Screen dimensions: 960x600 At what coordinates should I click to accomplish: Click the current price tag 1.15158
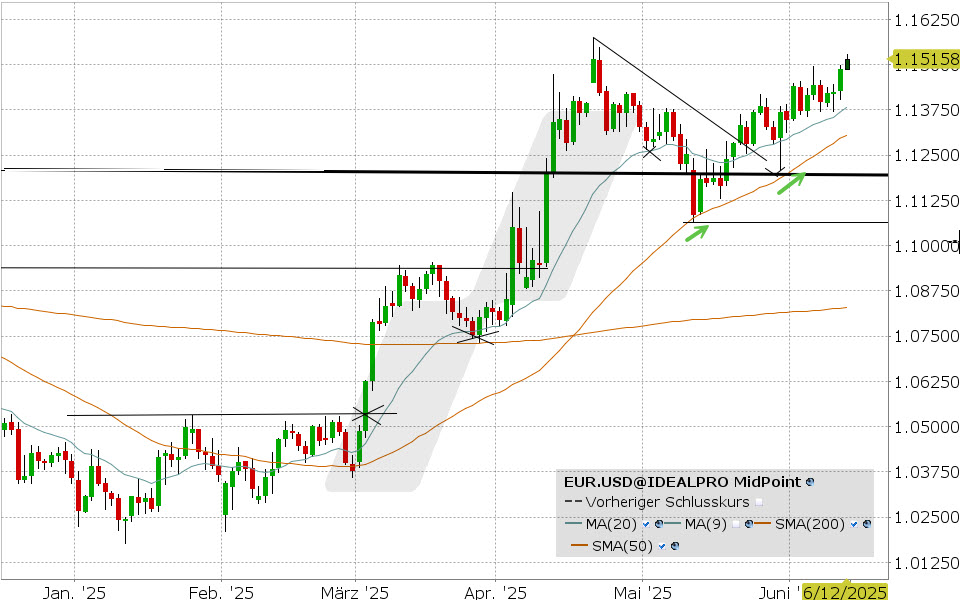click(926, 59)
